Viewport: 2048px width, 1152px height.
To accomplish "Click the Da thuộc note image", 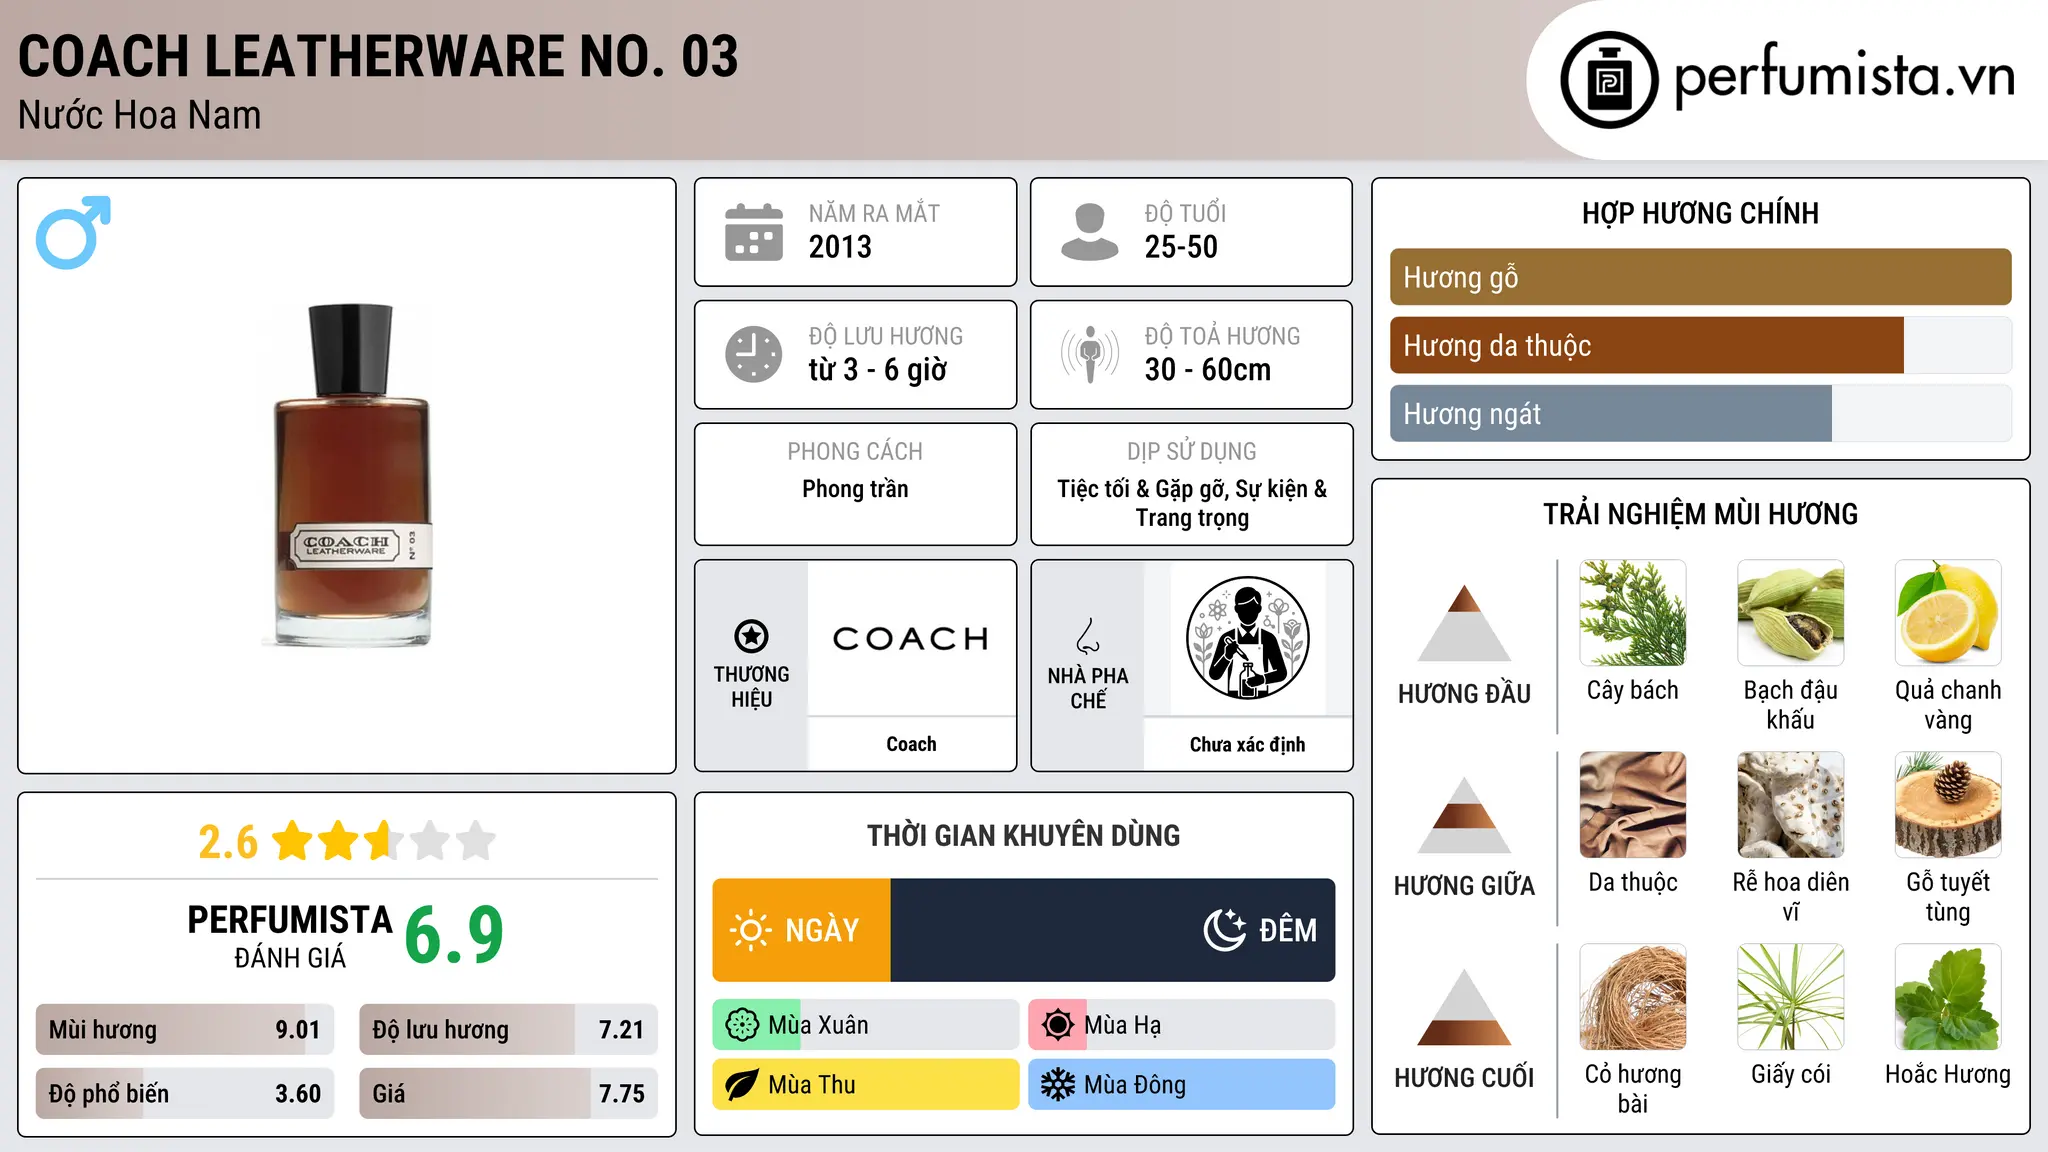I will (x=1633, y=805).
